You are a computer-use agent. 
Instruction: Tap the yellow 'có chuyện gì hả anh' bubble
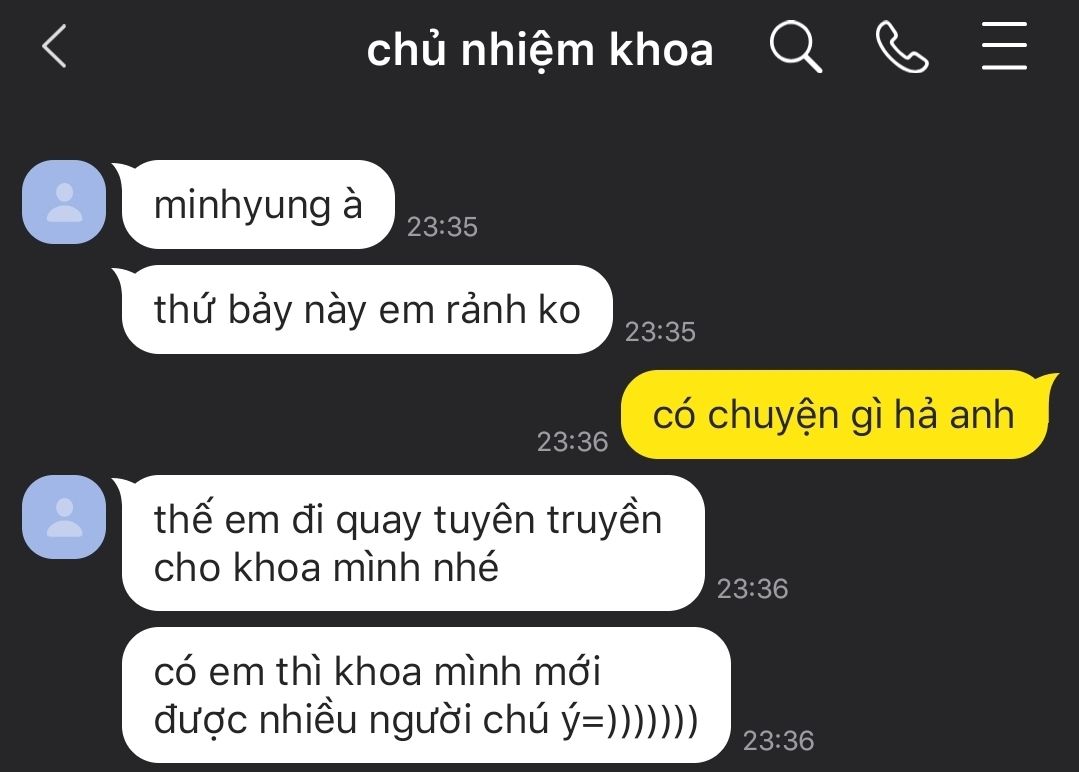point(834,415)
